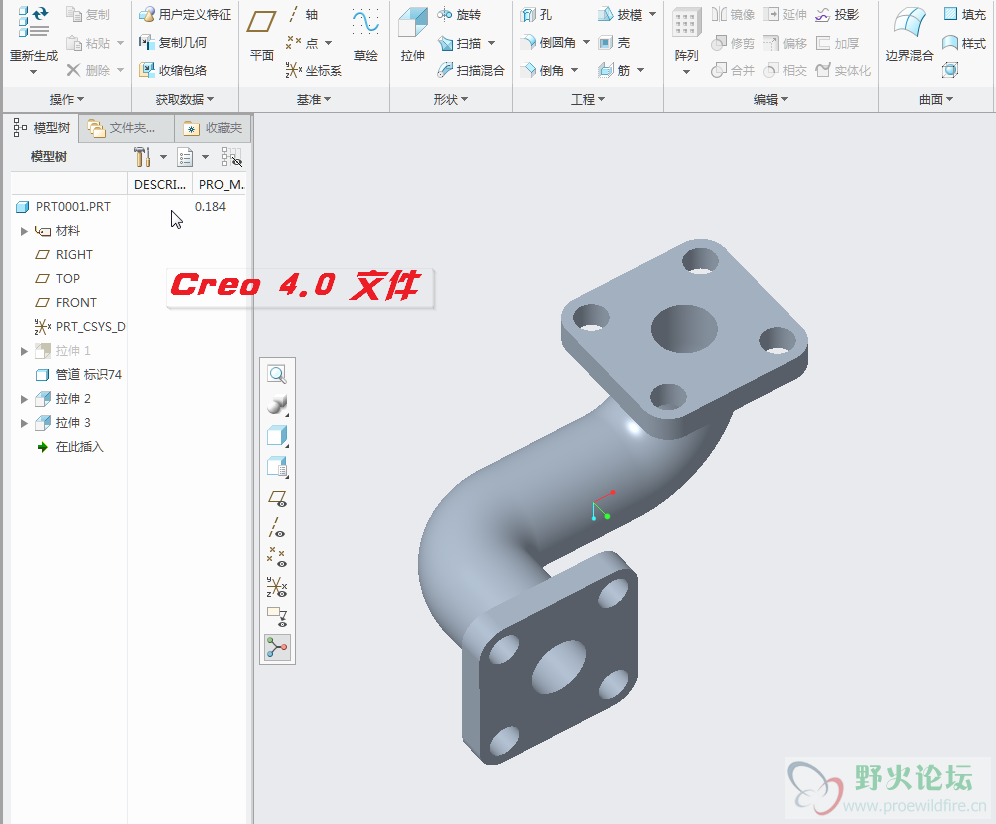Switch to the 文件夹 folder browser tab
The width and height of the screenshot is (996, 824).
coord(126,128)
